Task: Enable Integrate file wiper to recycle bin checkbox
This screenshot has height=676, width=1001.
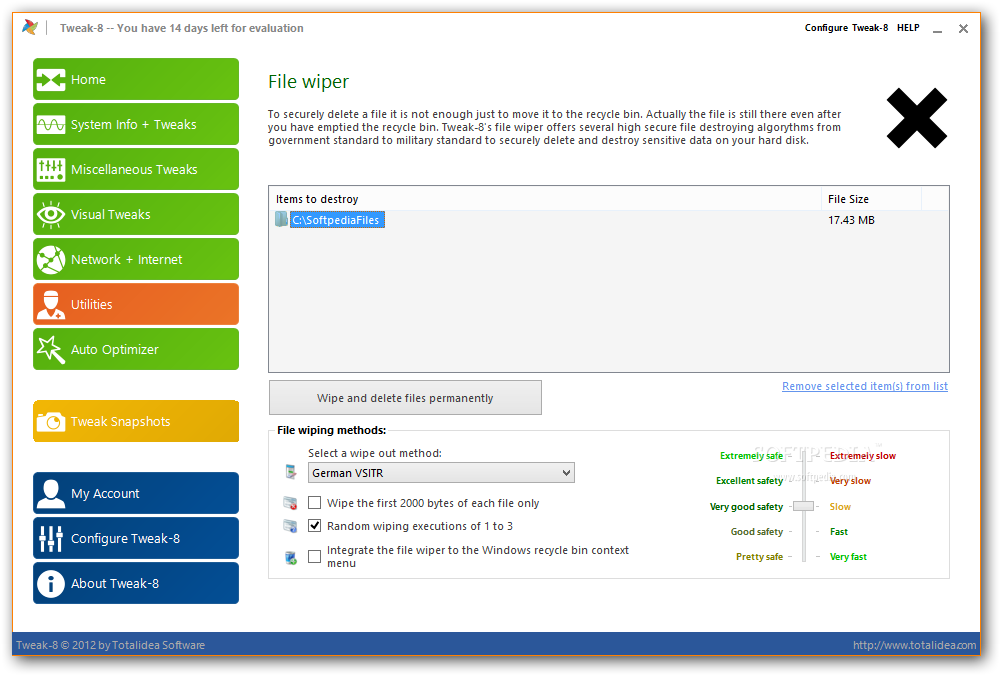Action: (x=314, y=557)
